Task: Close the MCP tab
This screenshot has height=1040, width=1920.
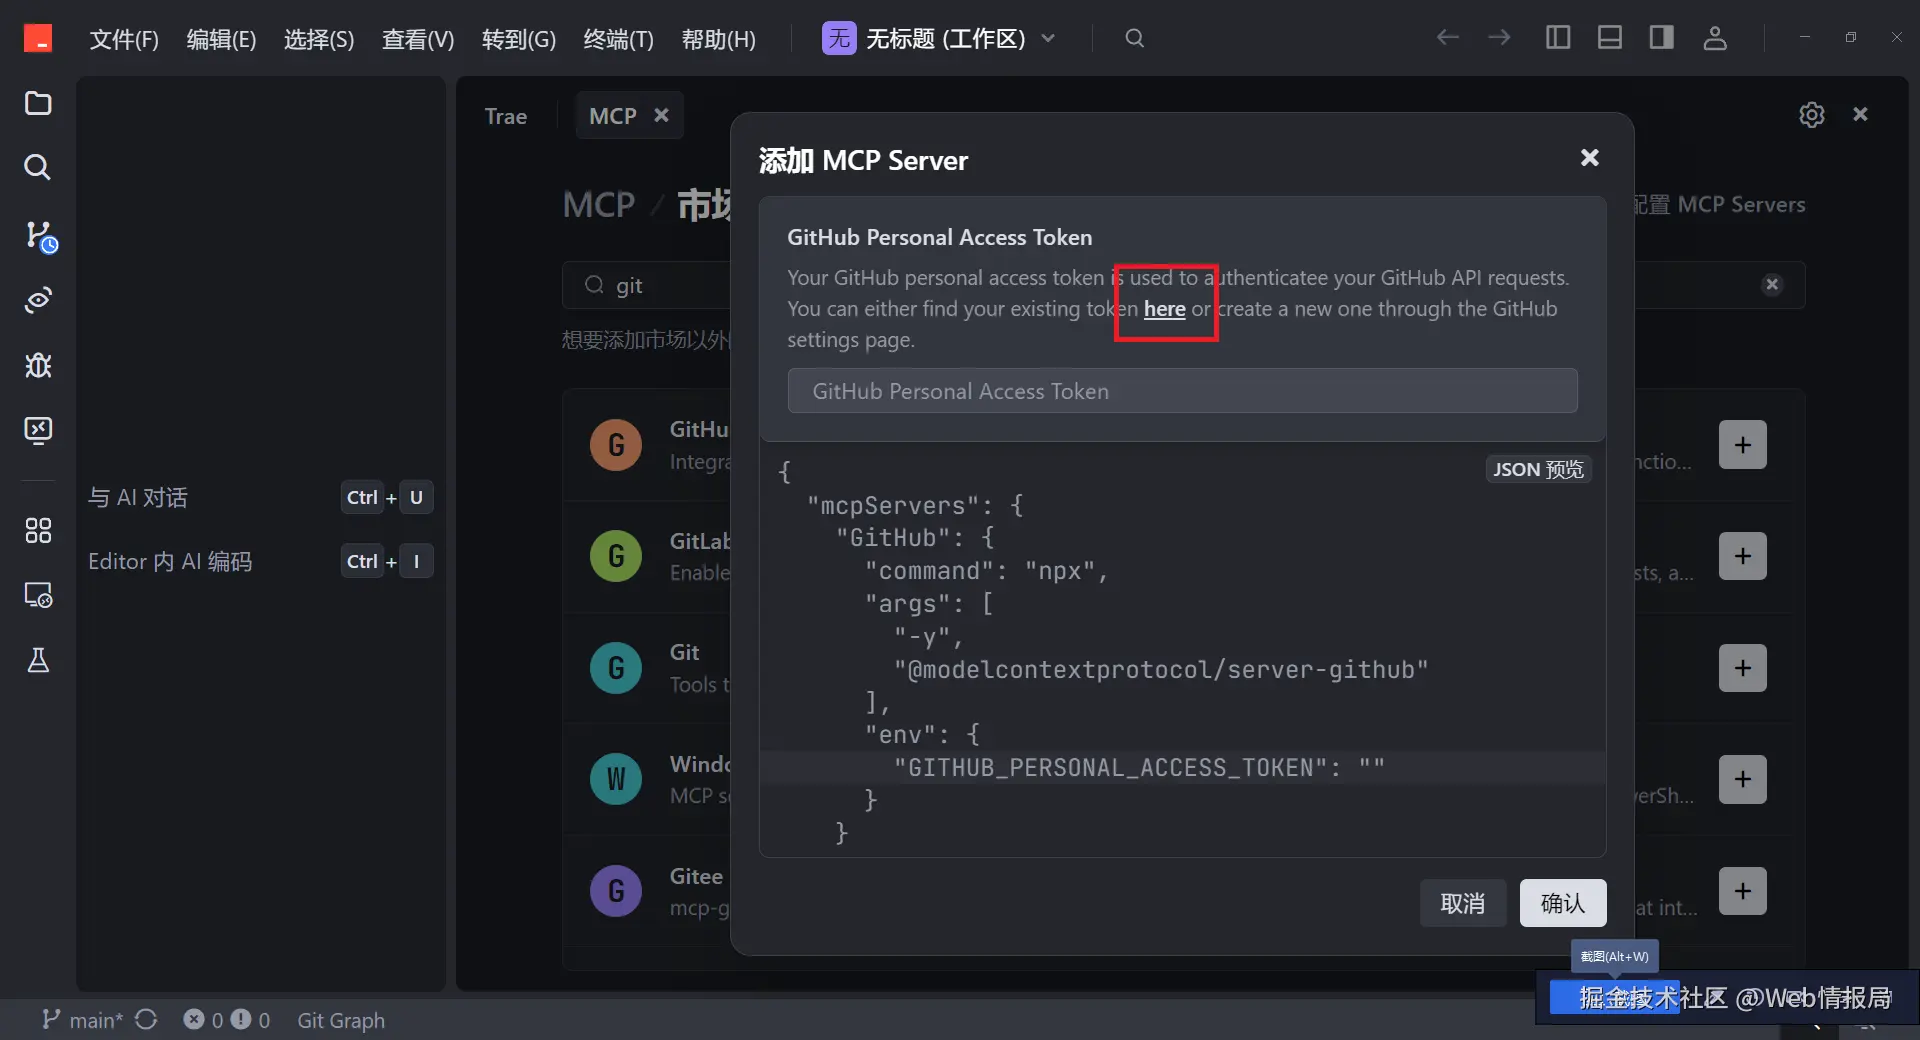Action: [661, 115]
